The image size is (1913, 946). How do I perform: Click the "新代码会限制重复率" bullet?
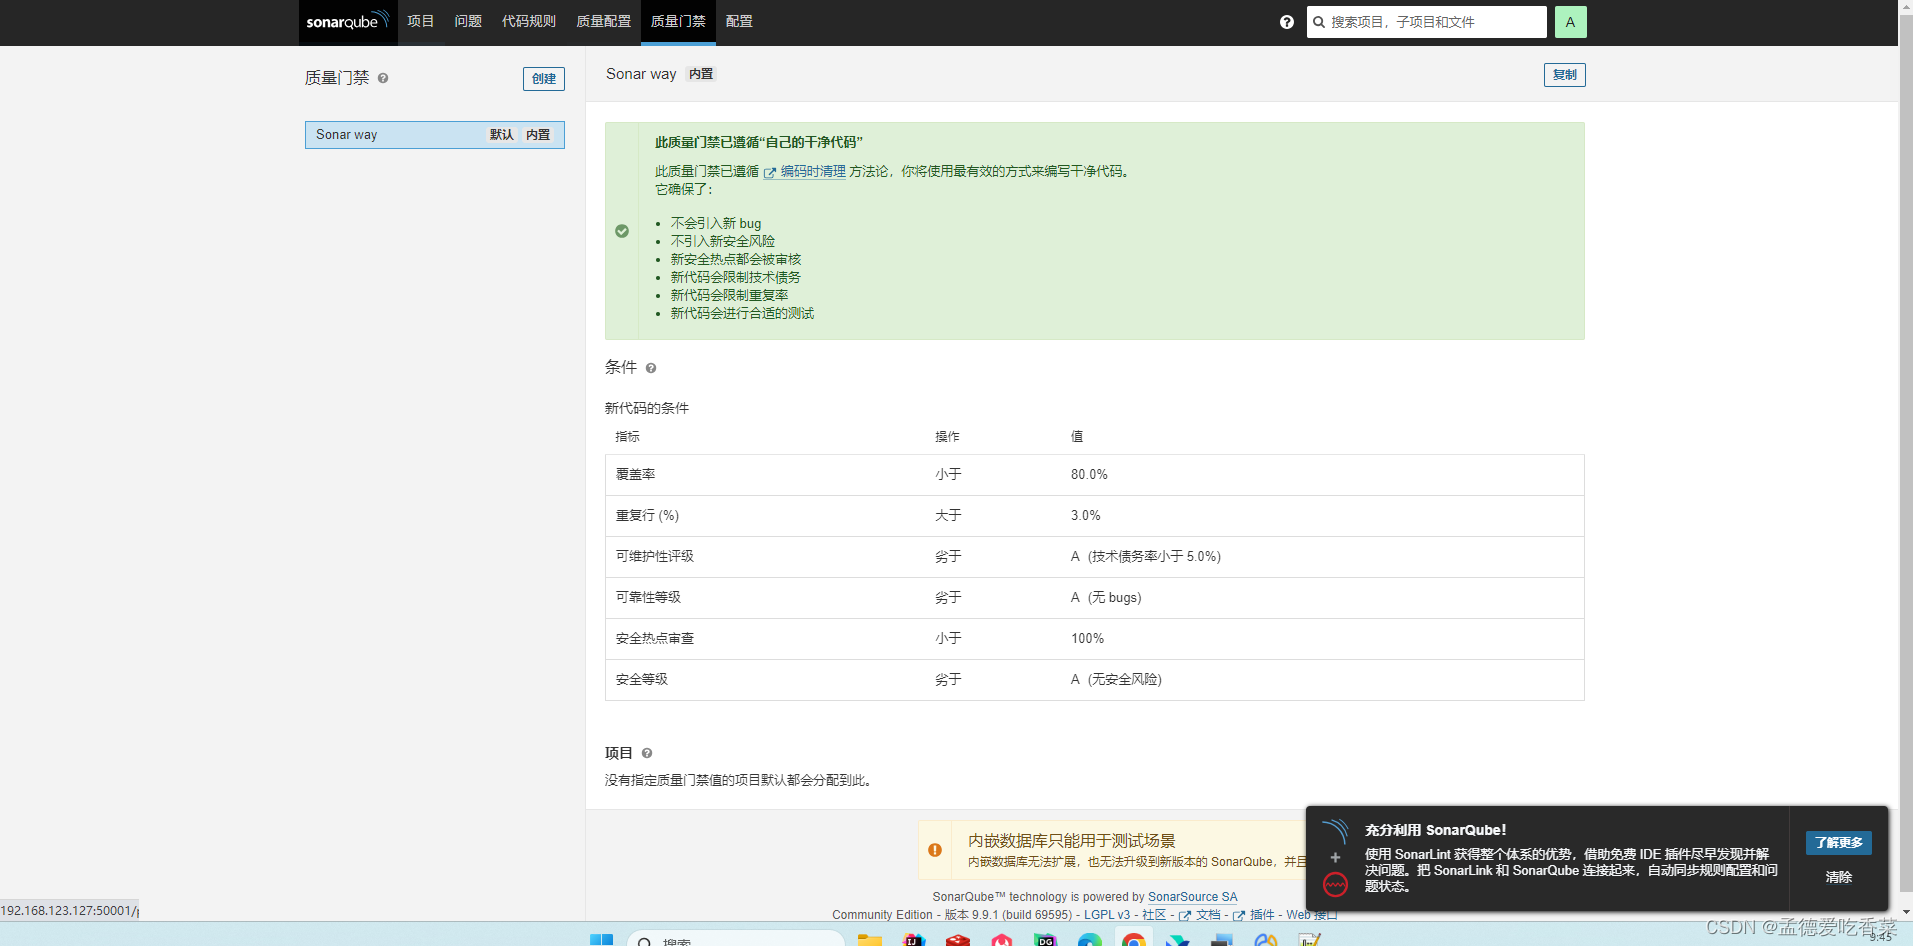729,296
